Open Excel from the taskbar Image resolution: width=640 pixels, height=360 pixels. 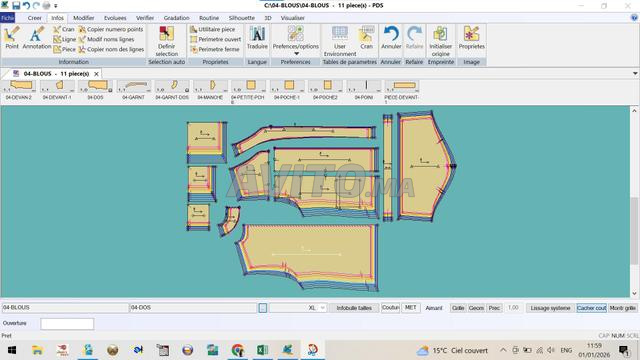(262, 350)
